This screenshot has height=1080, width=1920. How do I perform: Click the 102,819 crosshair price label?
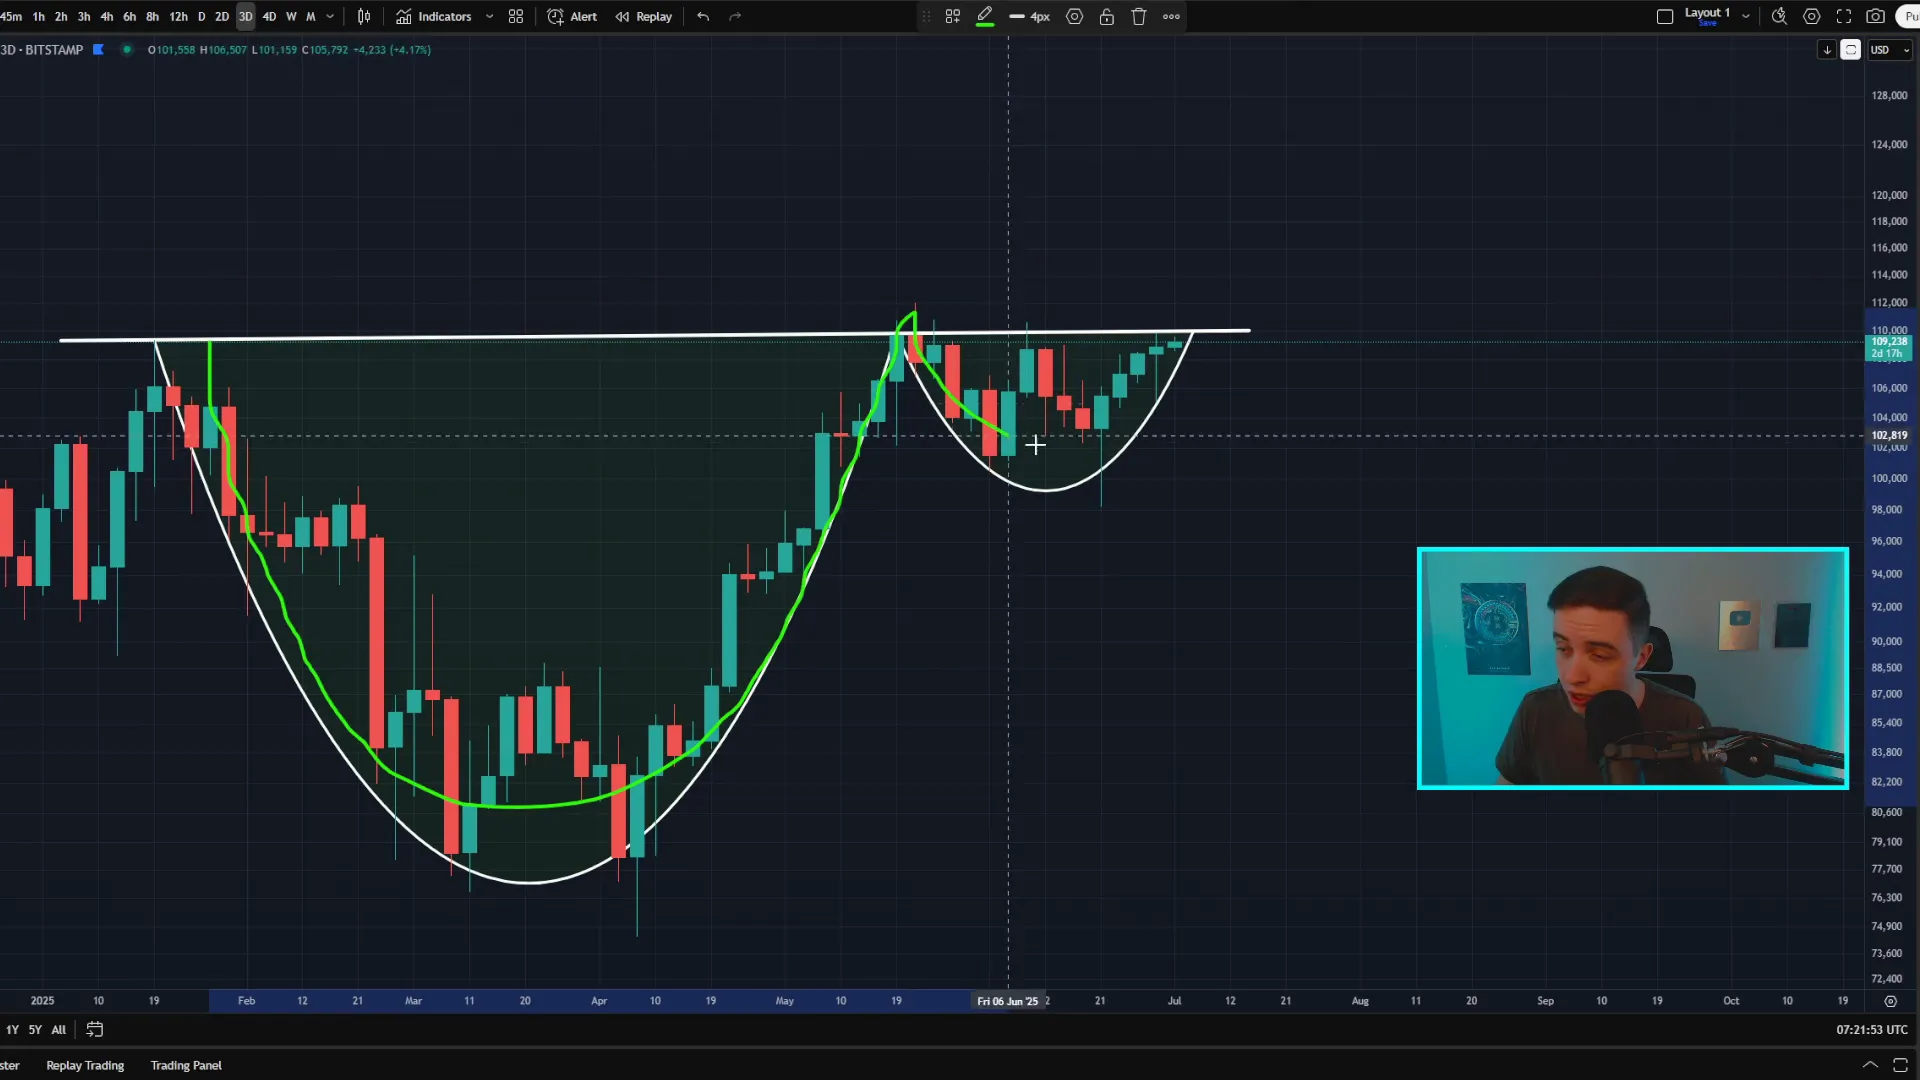pyautogui.click(x=1889, y=436)
